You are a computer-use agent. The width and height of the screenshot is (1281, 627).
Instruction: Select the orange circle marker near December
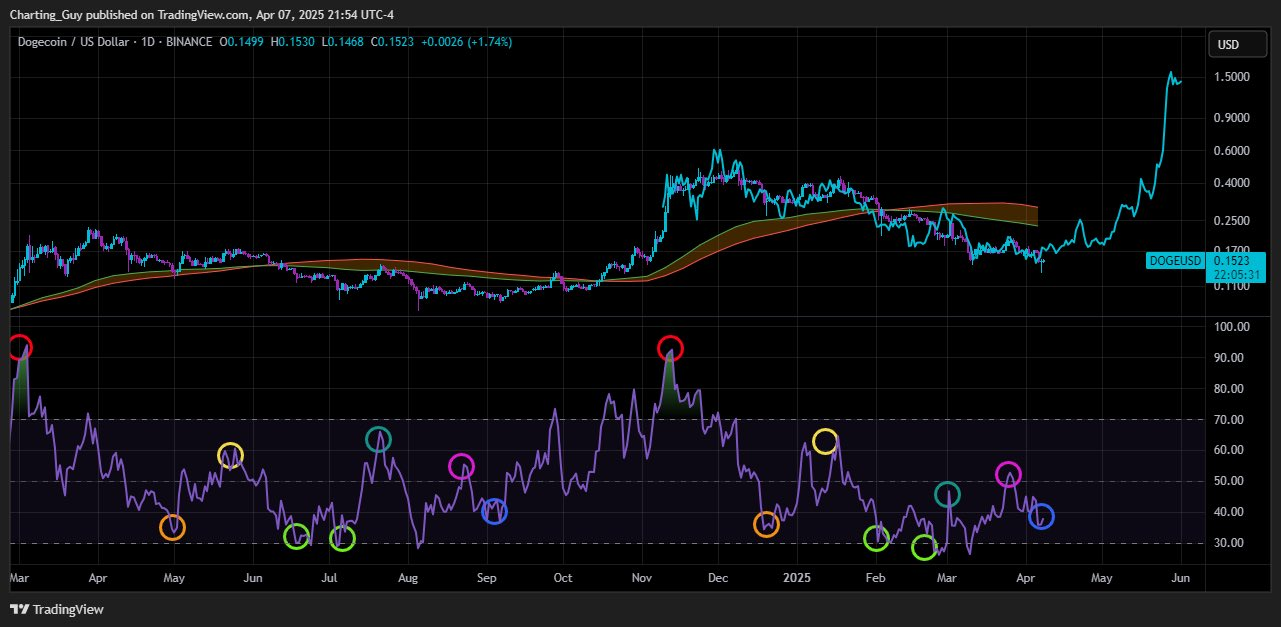pos(766,524)
